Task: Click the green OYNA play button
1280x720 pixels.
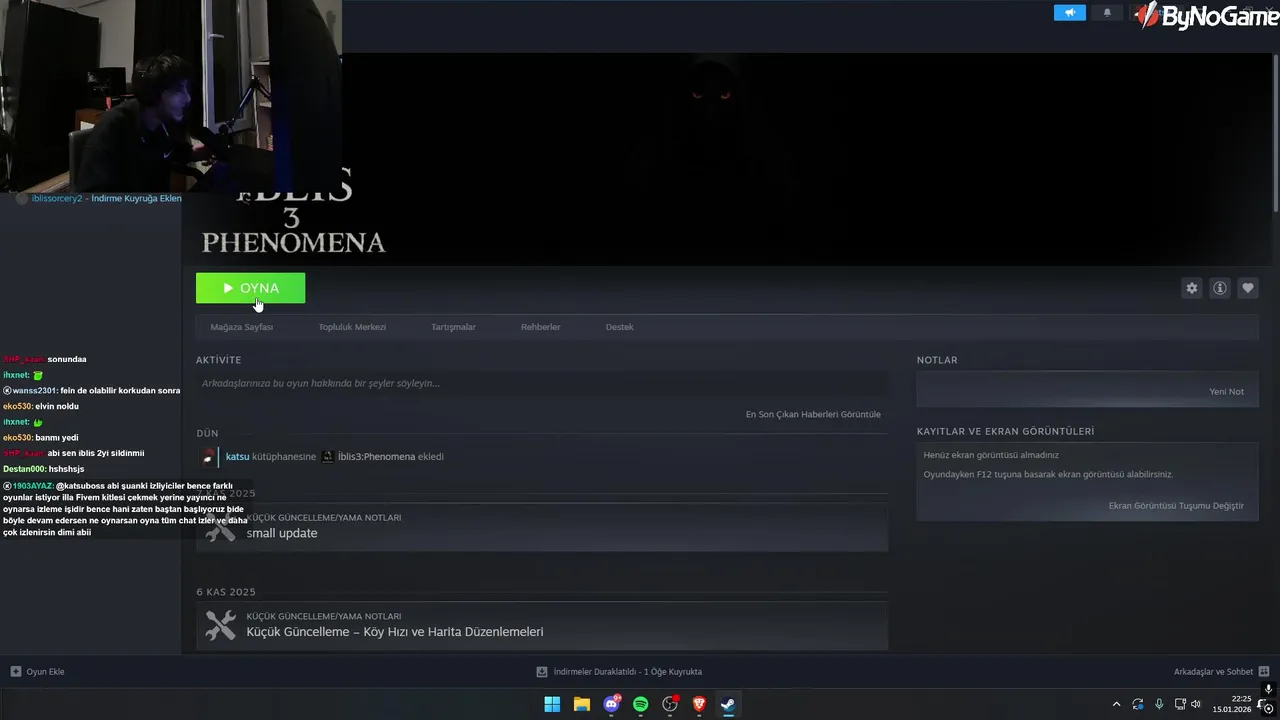Action: [250, 288]
